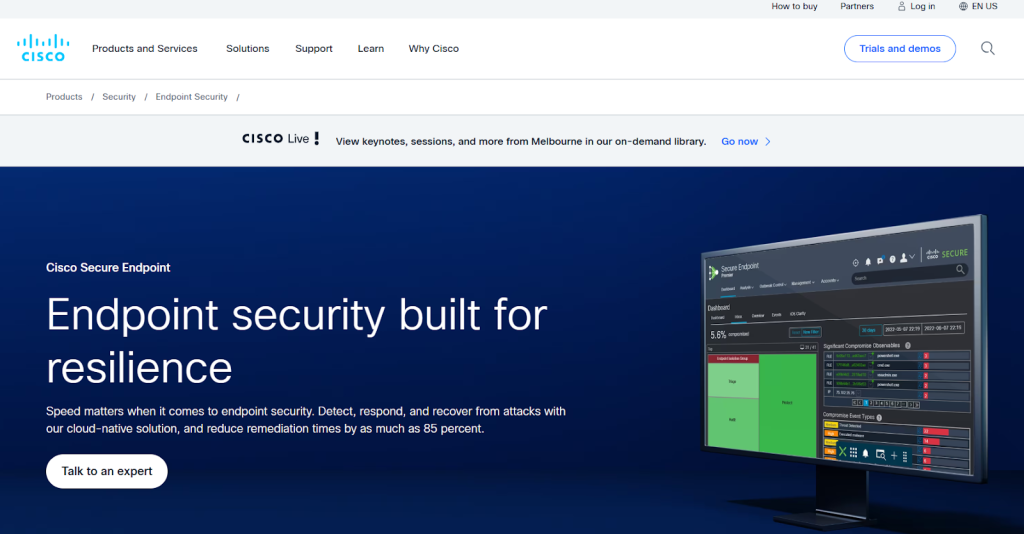Click the Go now link
This screenshot has width=1024, height=534.
tap(739, 142)
